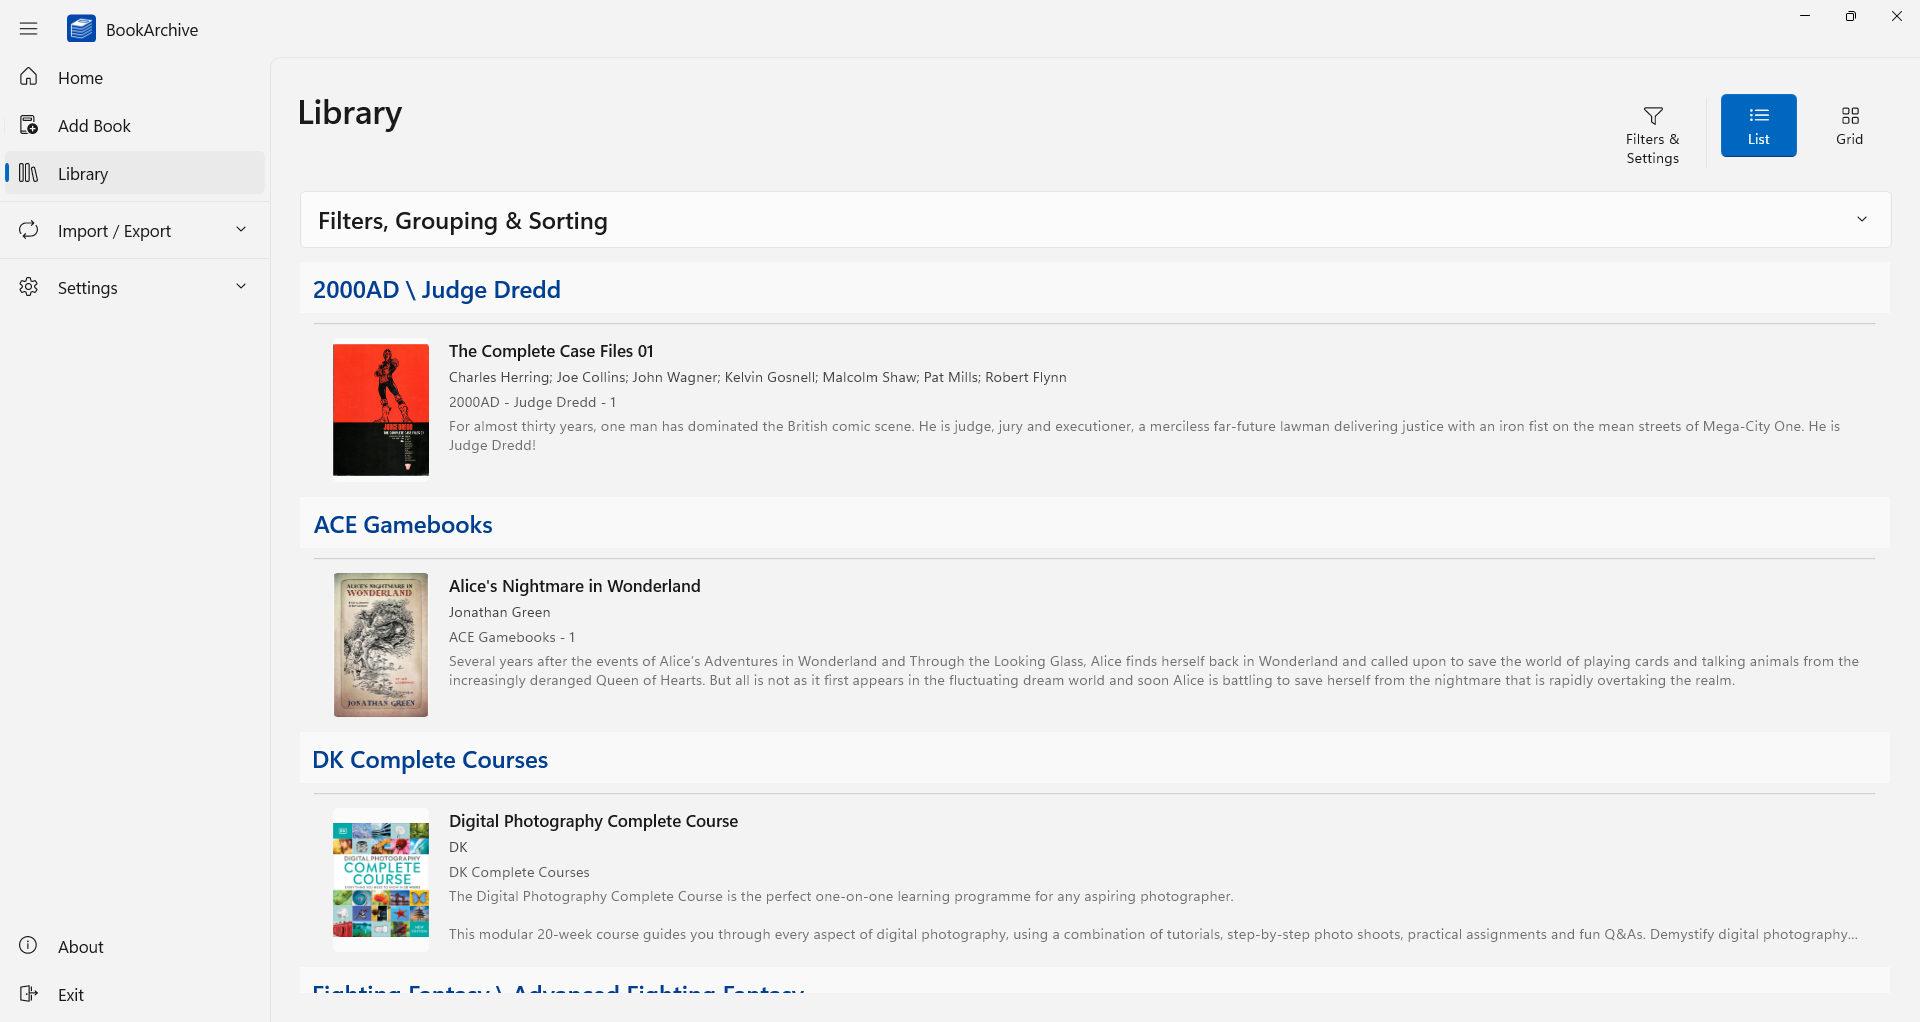Open Filters & Settings funnel icon
Viewport: 1920px width, 1022px height.
click(x=1652, y=116)
